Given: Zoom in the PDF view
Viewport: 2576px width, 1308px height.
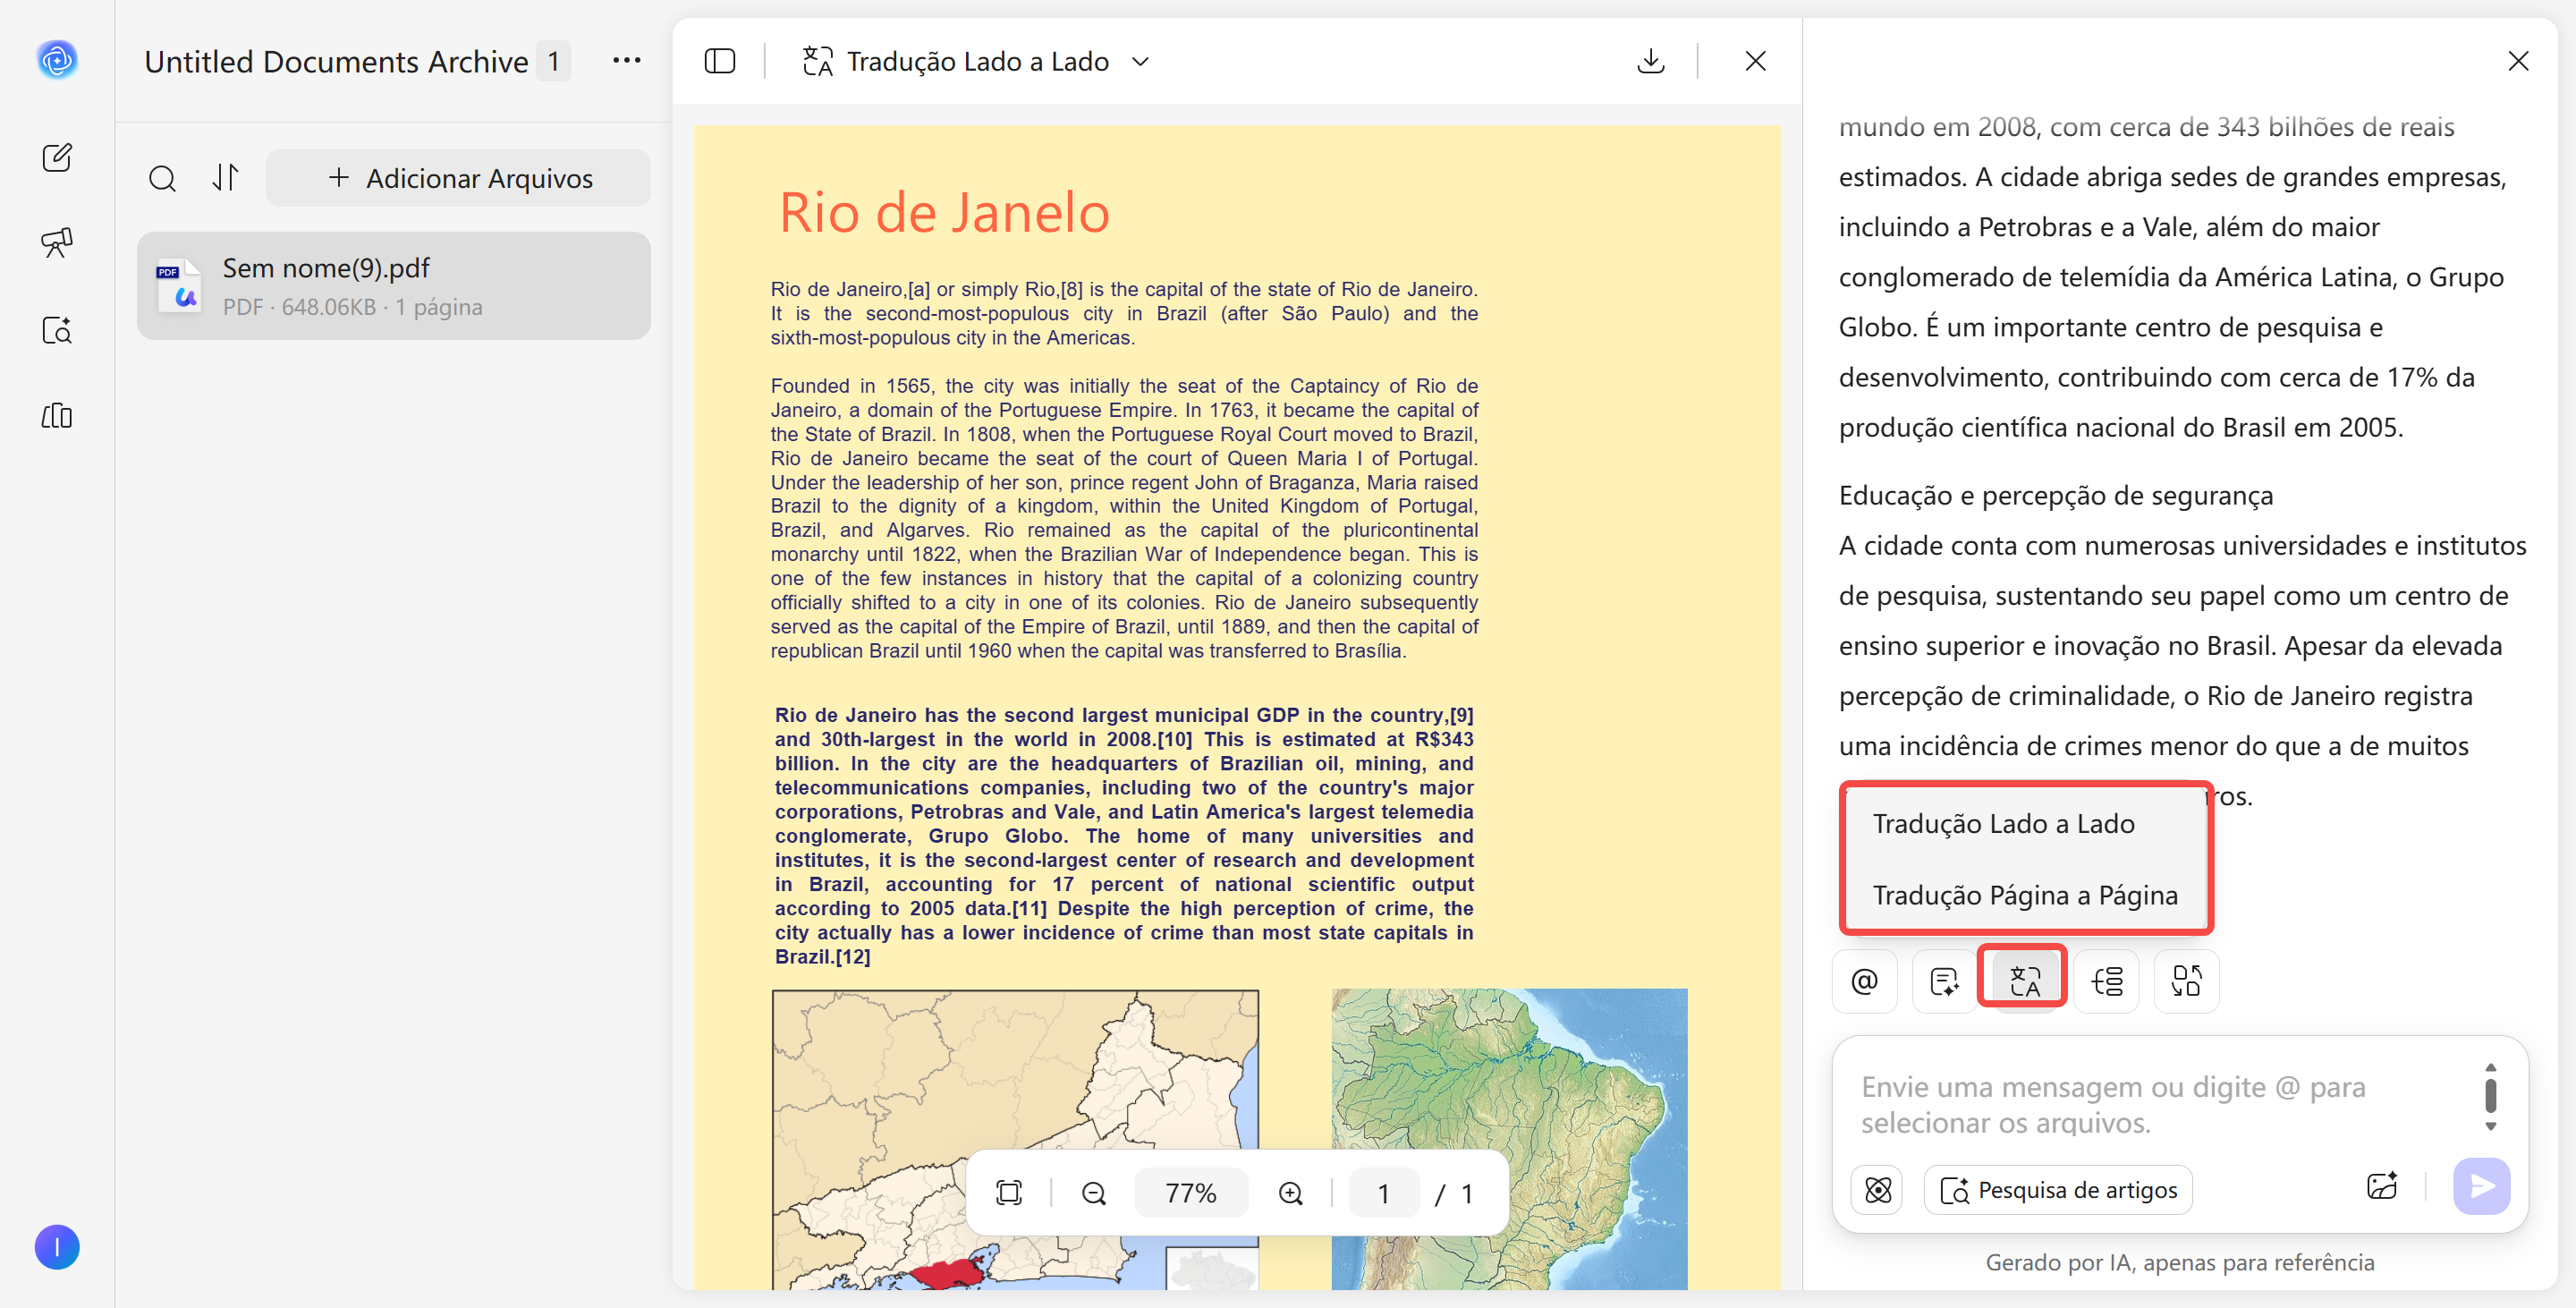Looking at the screenshot, I should point(1291,1193).
